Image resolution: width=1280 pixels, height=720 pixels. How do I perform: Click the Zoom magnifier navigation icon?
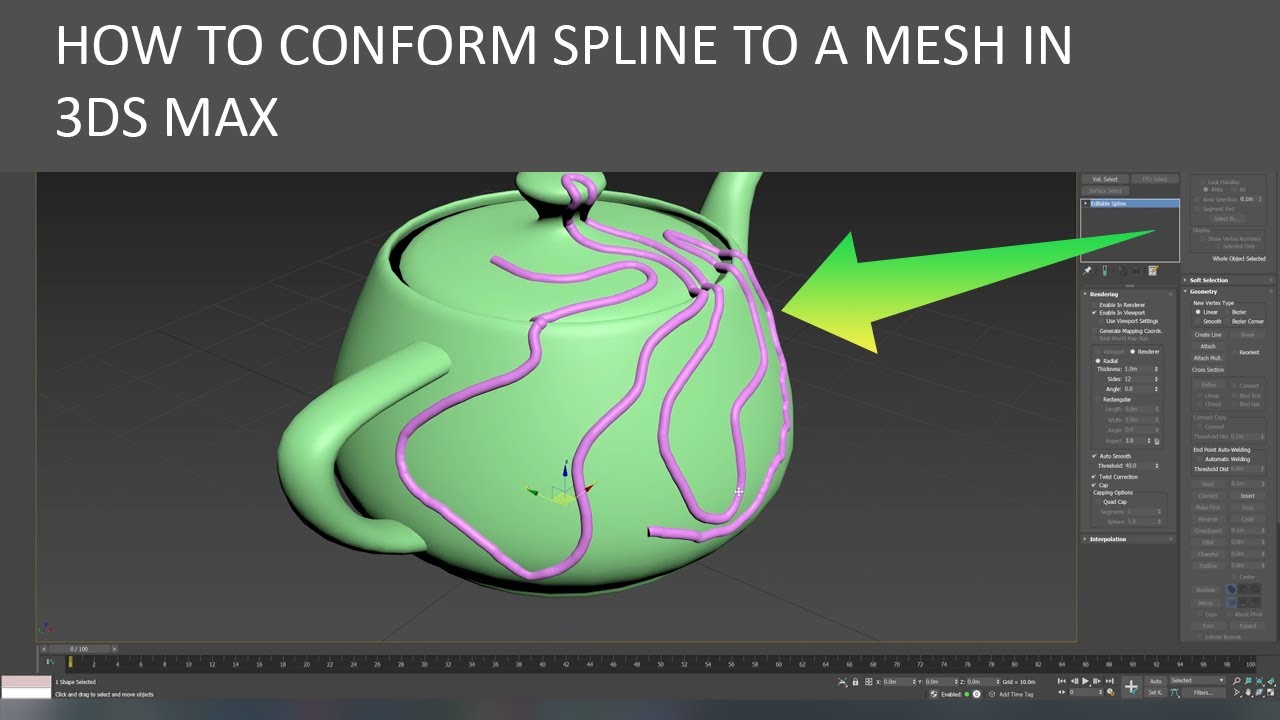(1237, 681)
